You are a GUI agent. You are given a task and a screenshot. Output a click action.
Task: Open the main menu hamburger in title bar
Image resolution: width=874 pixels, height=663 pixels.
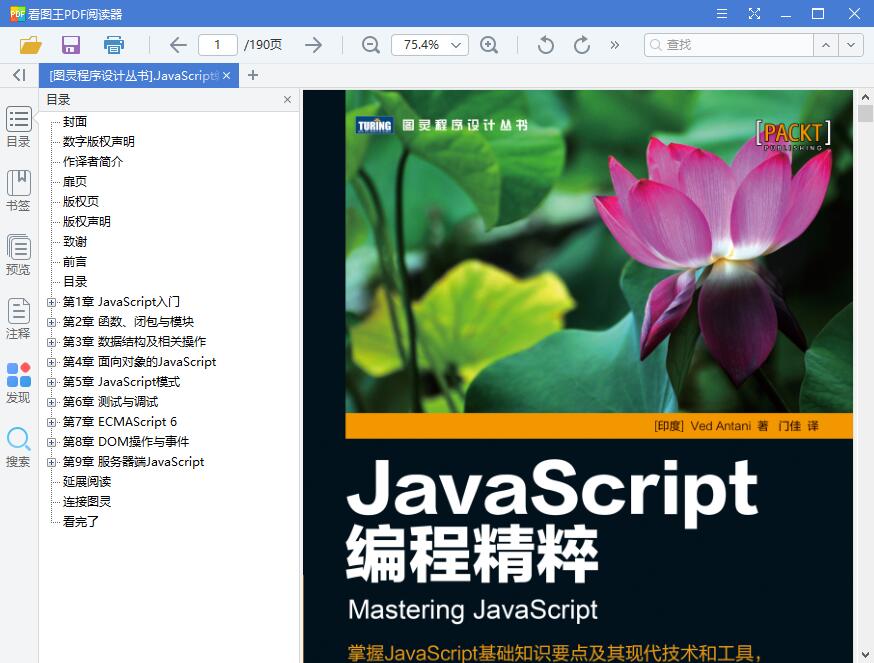click(722, 13)
